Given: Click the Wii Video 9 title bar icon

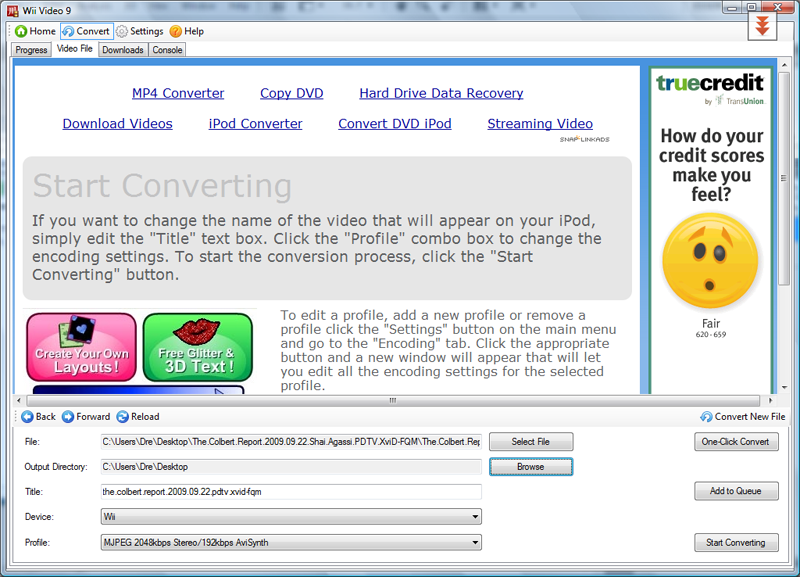Looking at the screenshot, I should click(x=13, y=10).
